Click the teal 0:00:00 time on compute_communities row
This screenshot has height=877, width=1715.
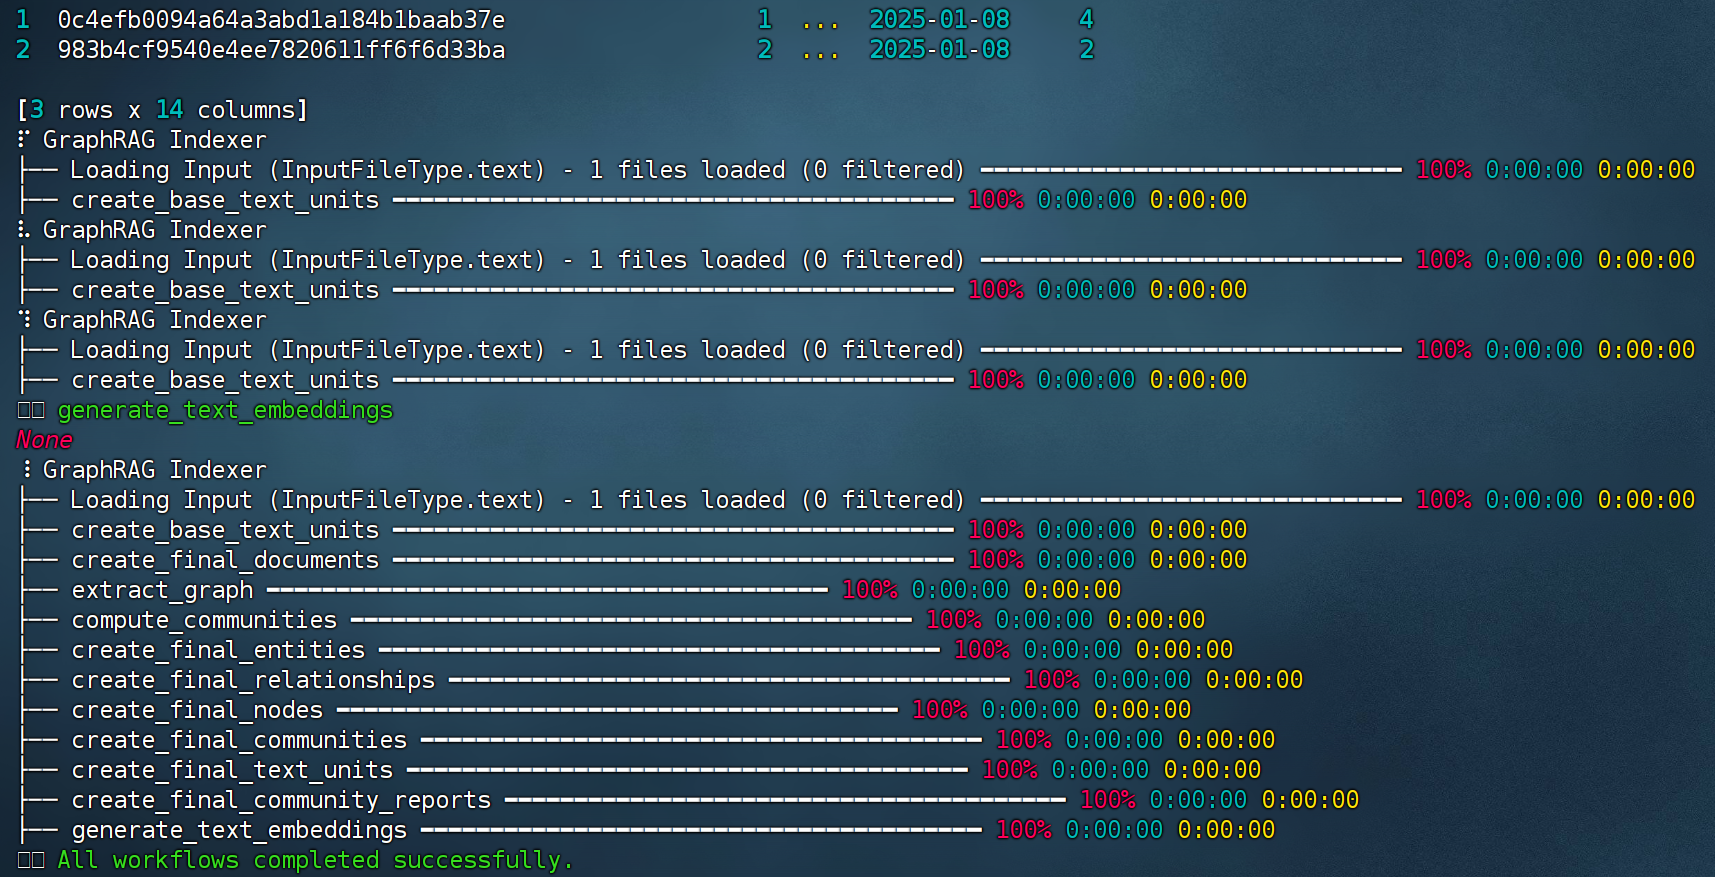click(x=1045, y=620)
